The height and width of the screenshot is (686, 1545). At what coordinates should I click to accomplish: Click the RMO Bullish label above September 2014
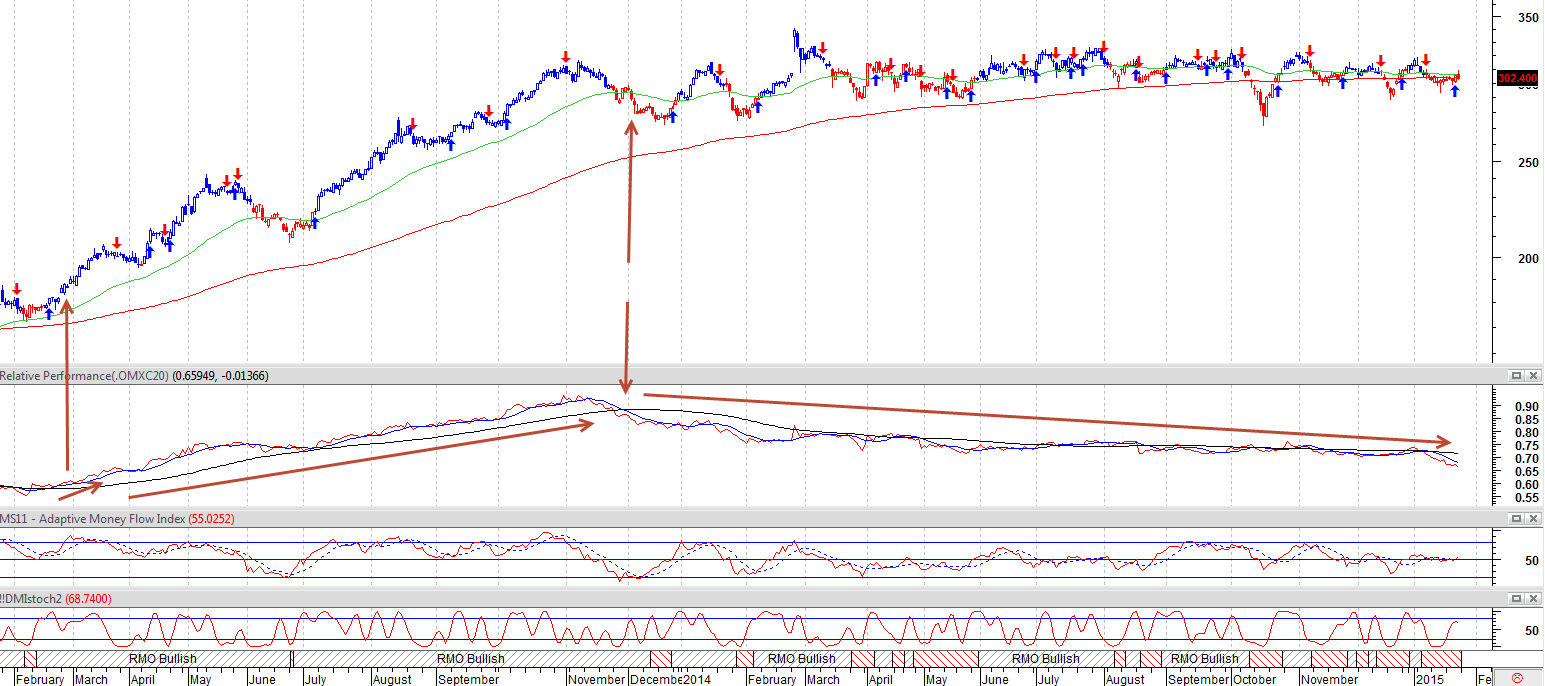(1204, 659)
